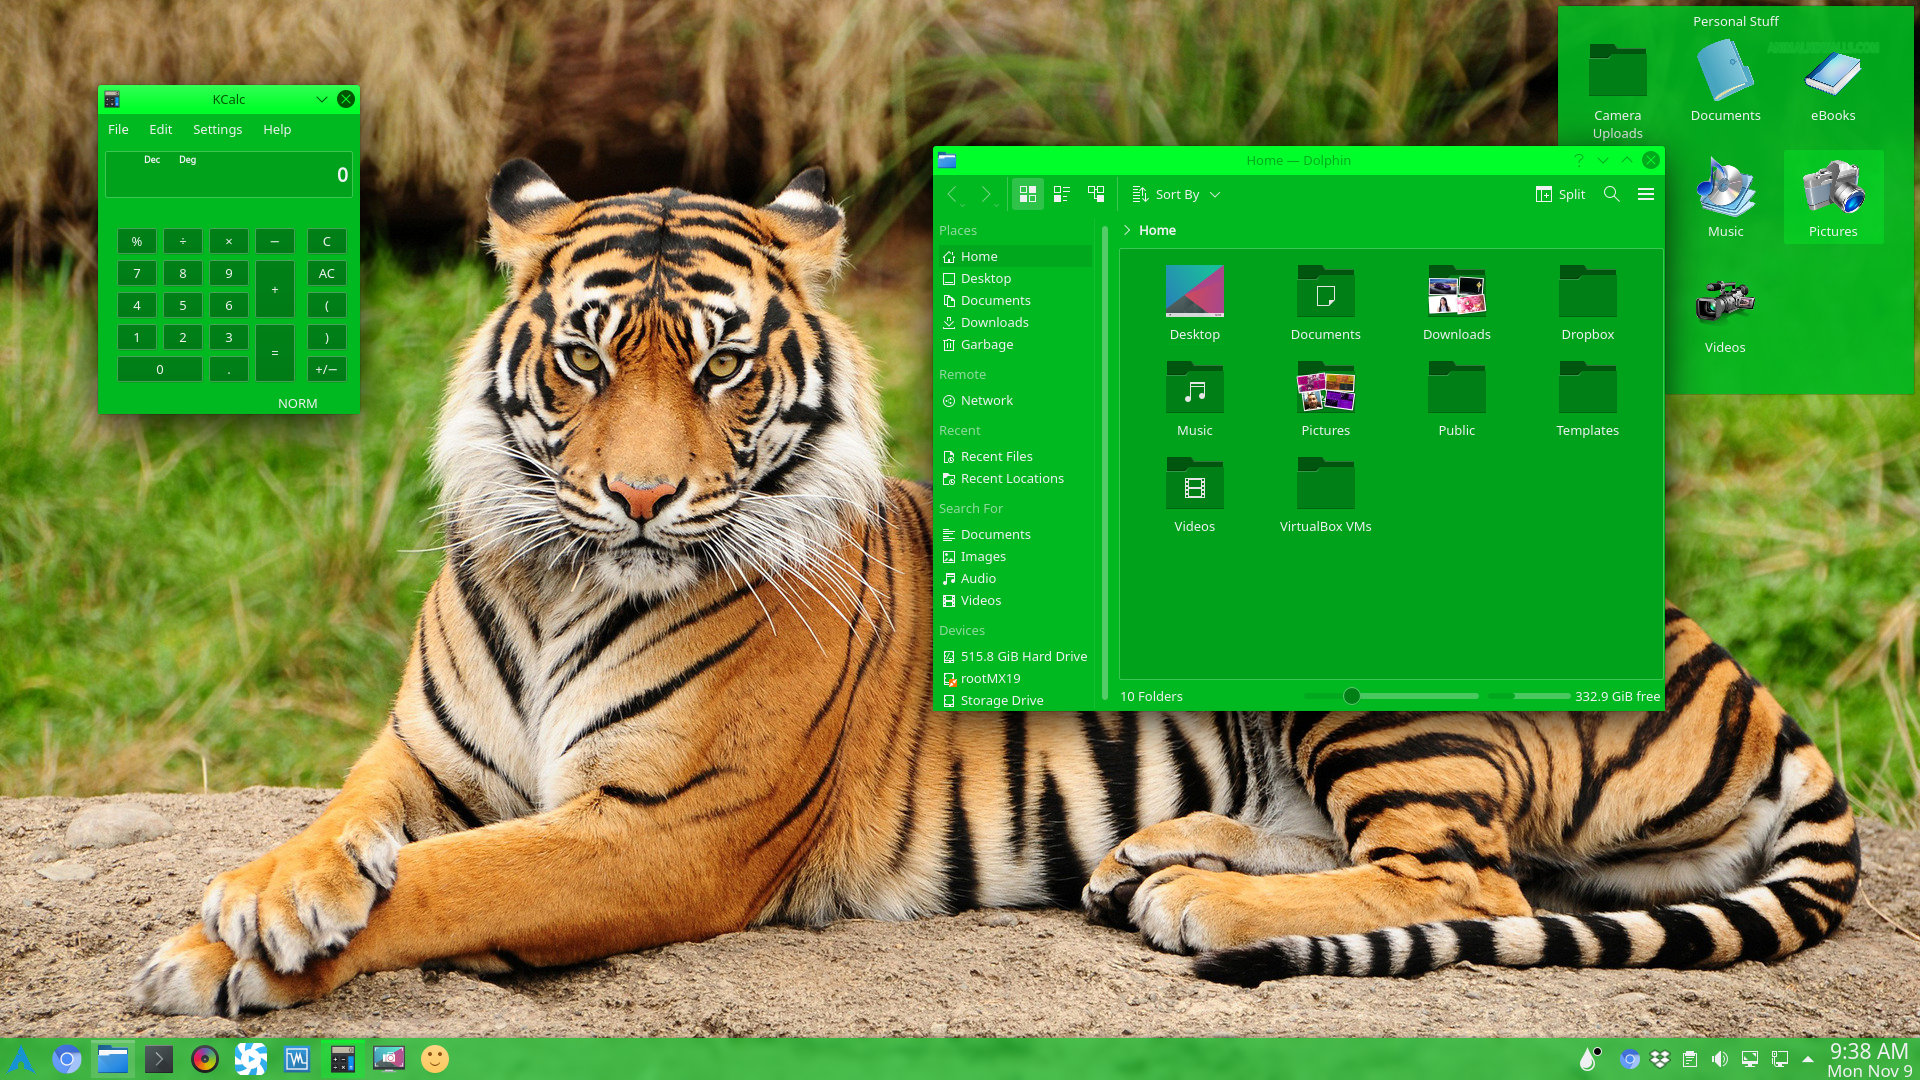Open the Sort By dropdown in Dolphin
The height and width of the screenshot is (1080, 1920).
[1176, 194]
